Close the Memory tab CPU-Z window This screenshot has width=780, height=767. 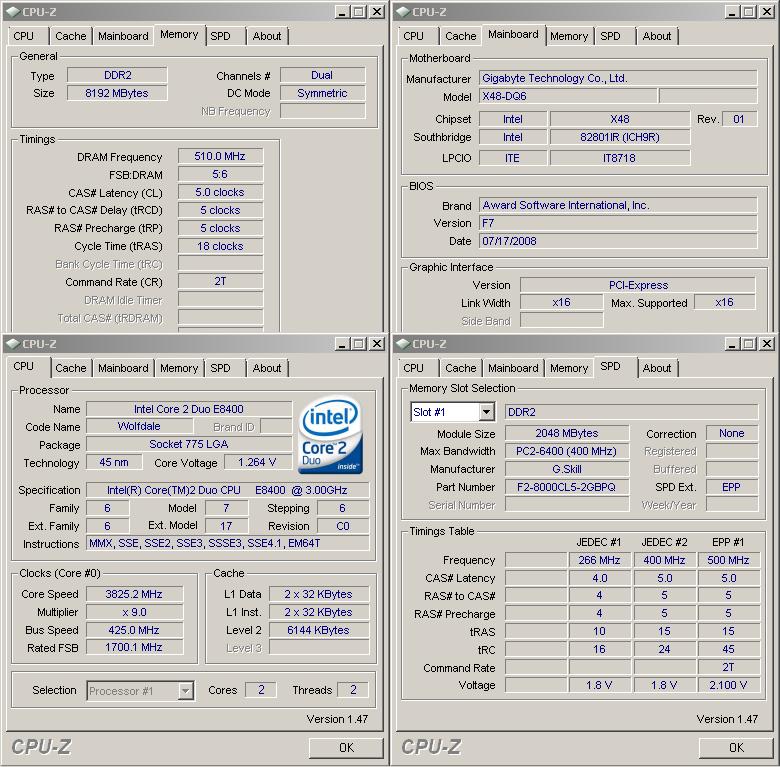(378, 12)
